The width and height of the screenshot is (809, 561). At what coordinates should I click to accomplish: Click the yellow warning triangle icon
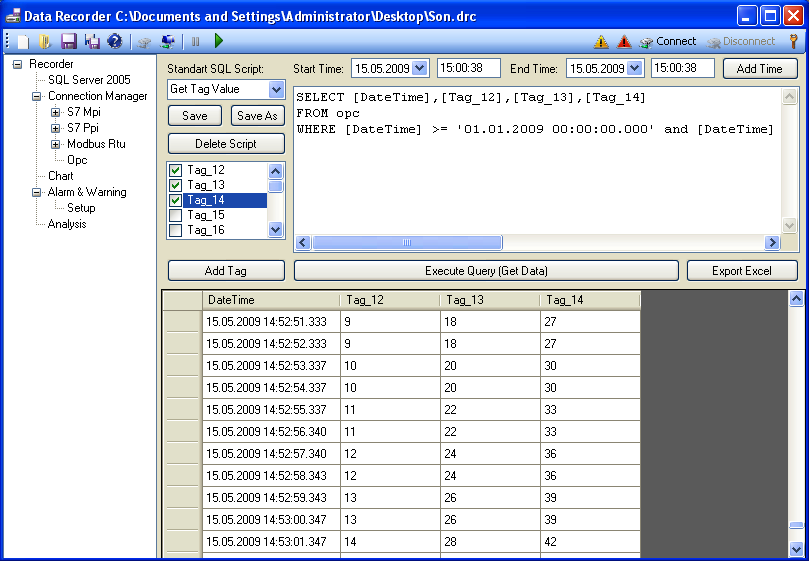click(601, 42)
